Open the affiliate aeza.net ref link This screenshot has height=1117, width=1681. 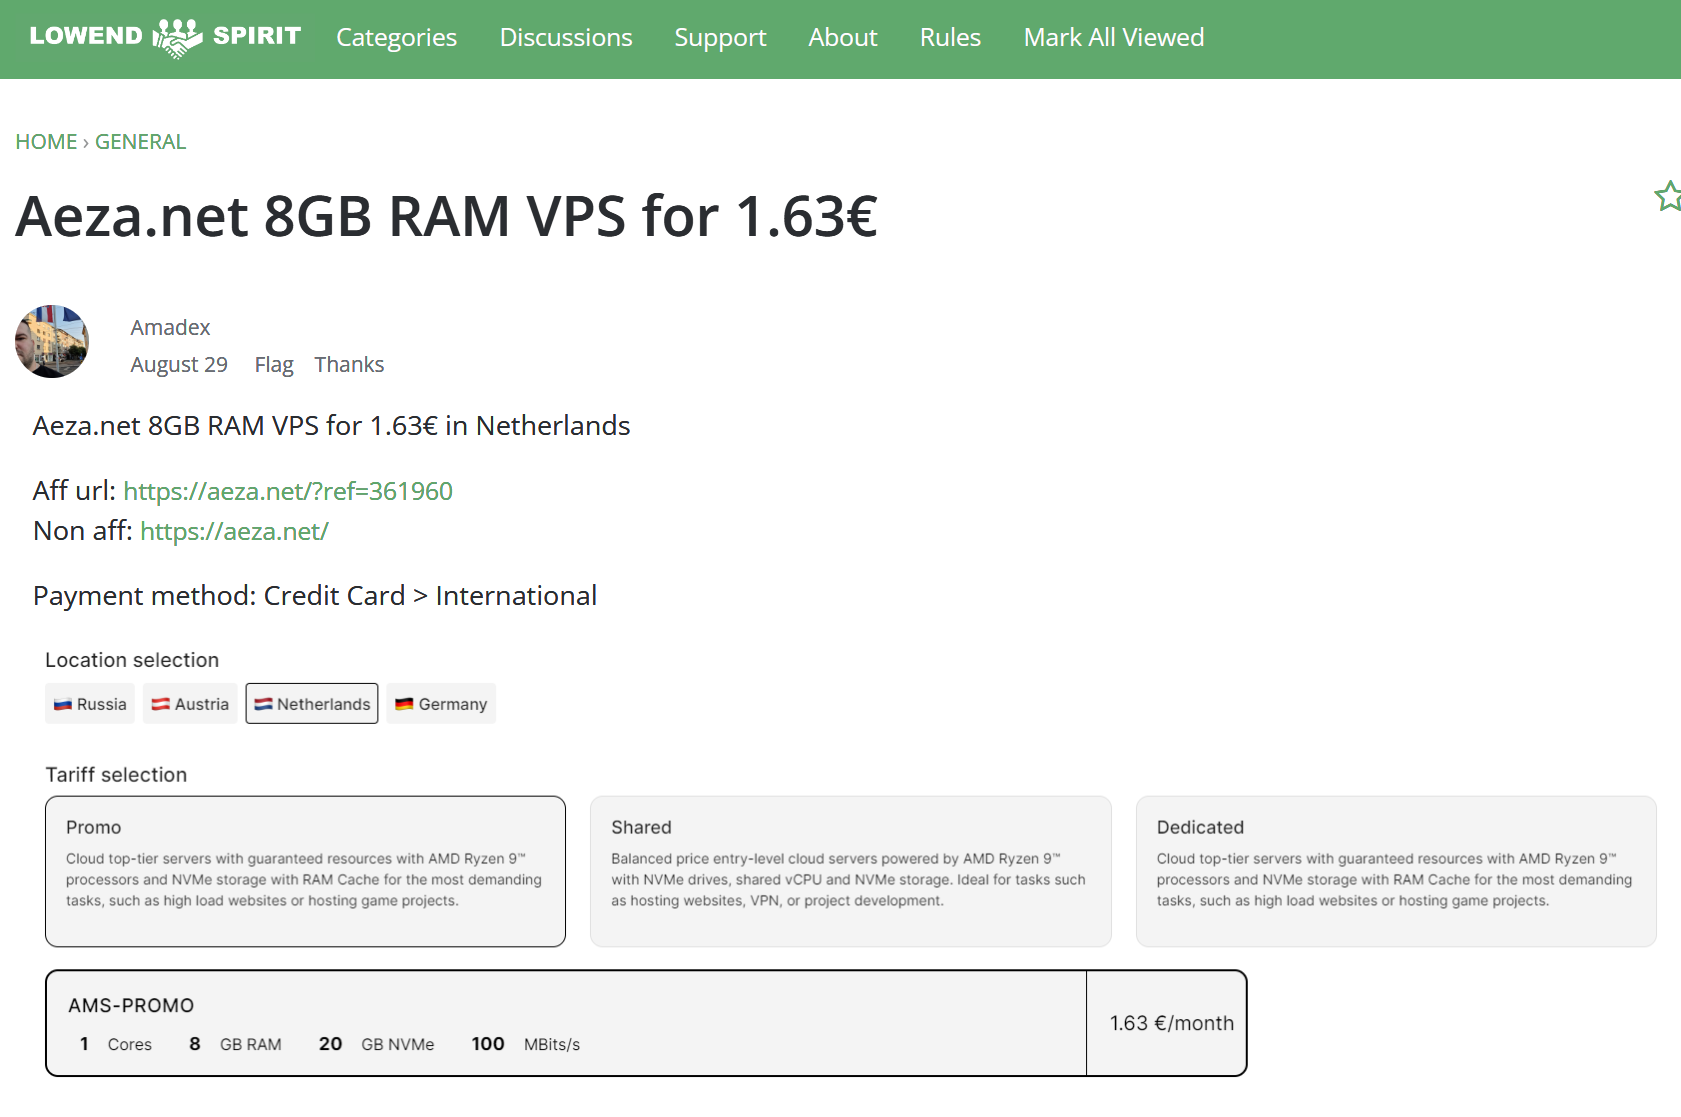(288, 491)
